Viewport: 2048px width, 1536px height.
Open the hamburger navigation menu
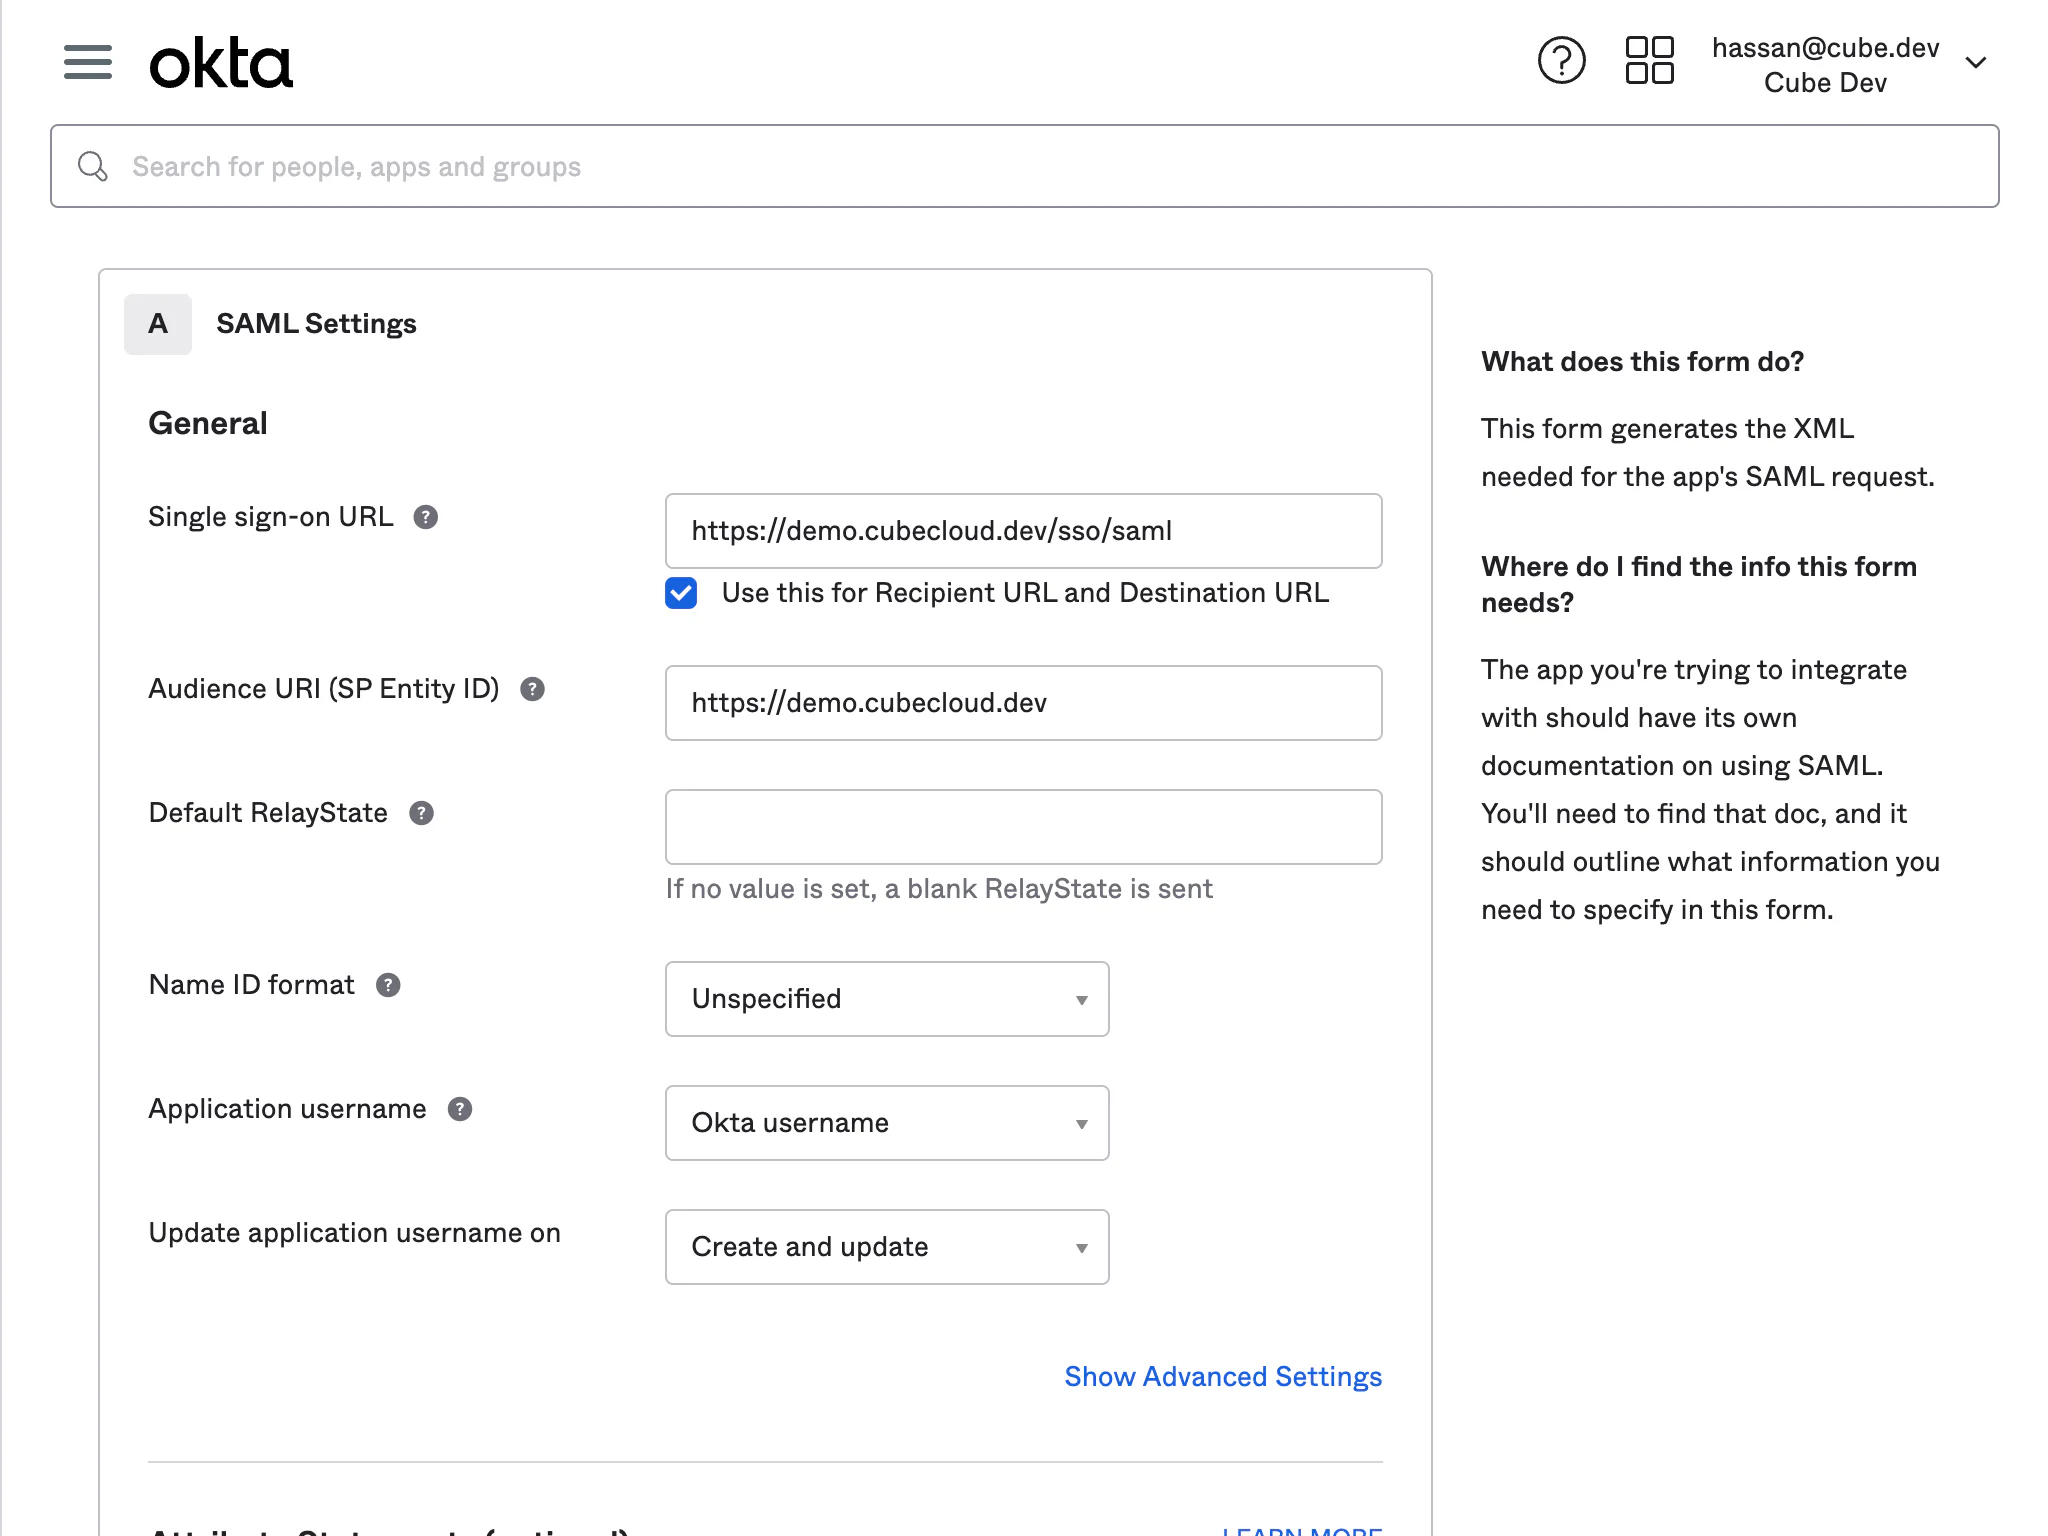click(88, 62)
